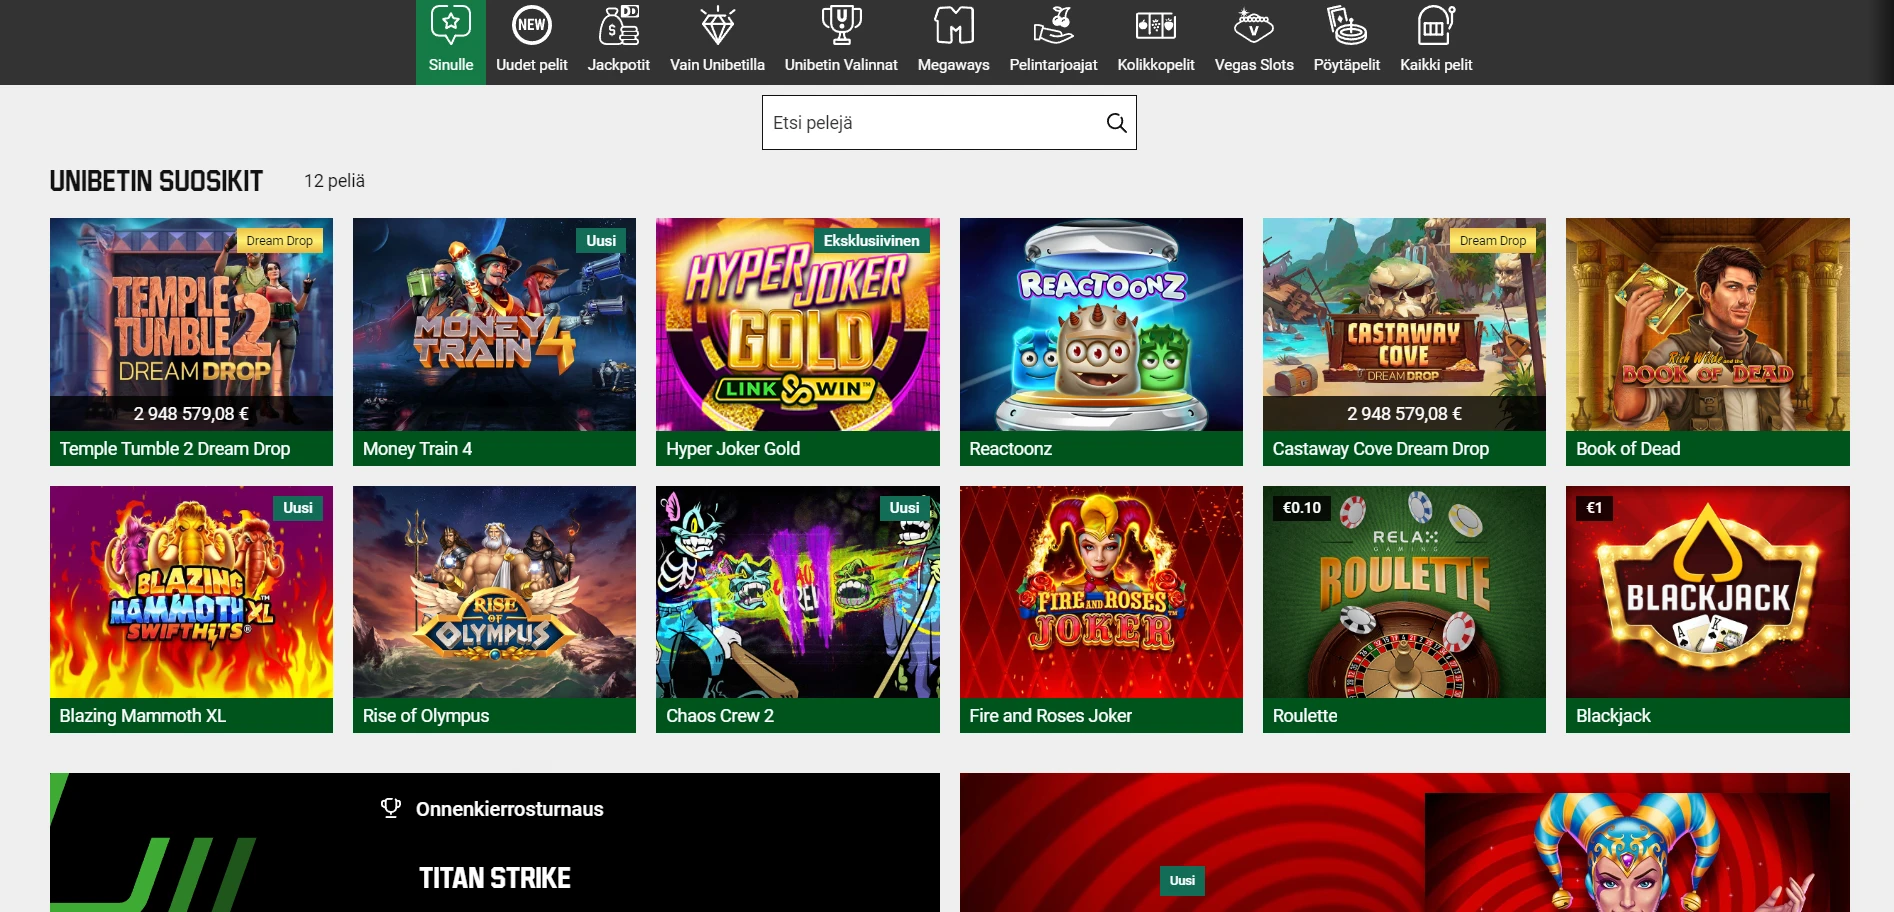Show Kaikki pelit category label
The image size is (1894, 912).
click(x=1436, y=65)
